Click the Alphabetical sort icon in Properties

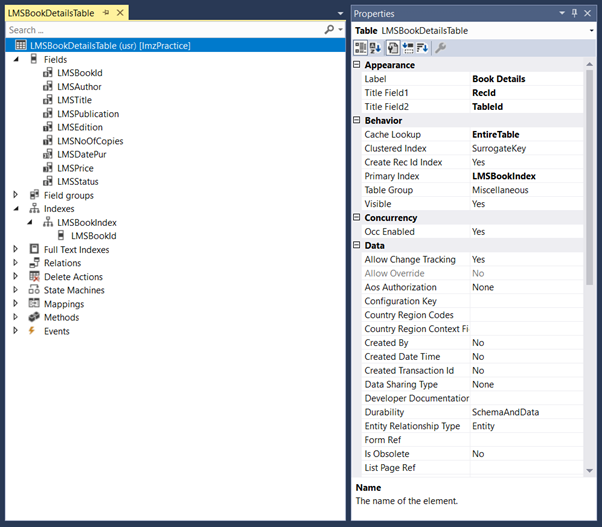376,48
